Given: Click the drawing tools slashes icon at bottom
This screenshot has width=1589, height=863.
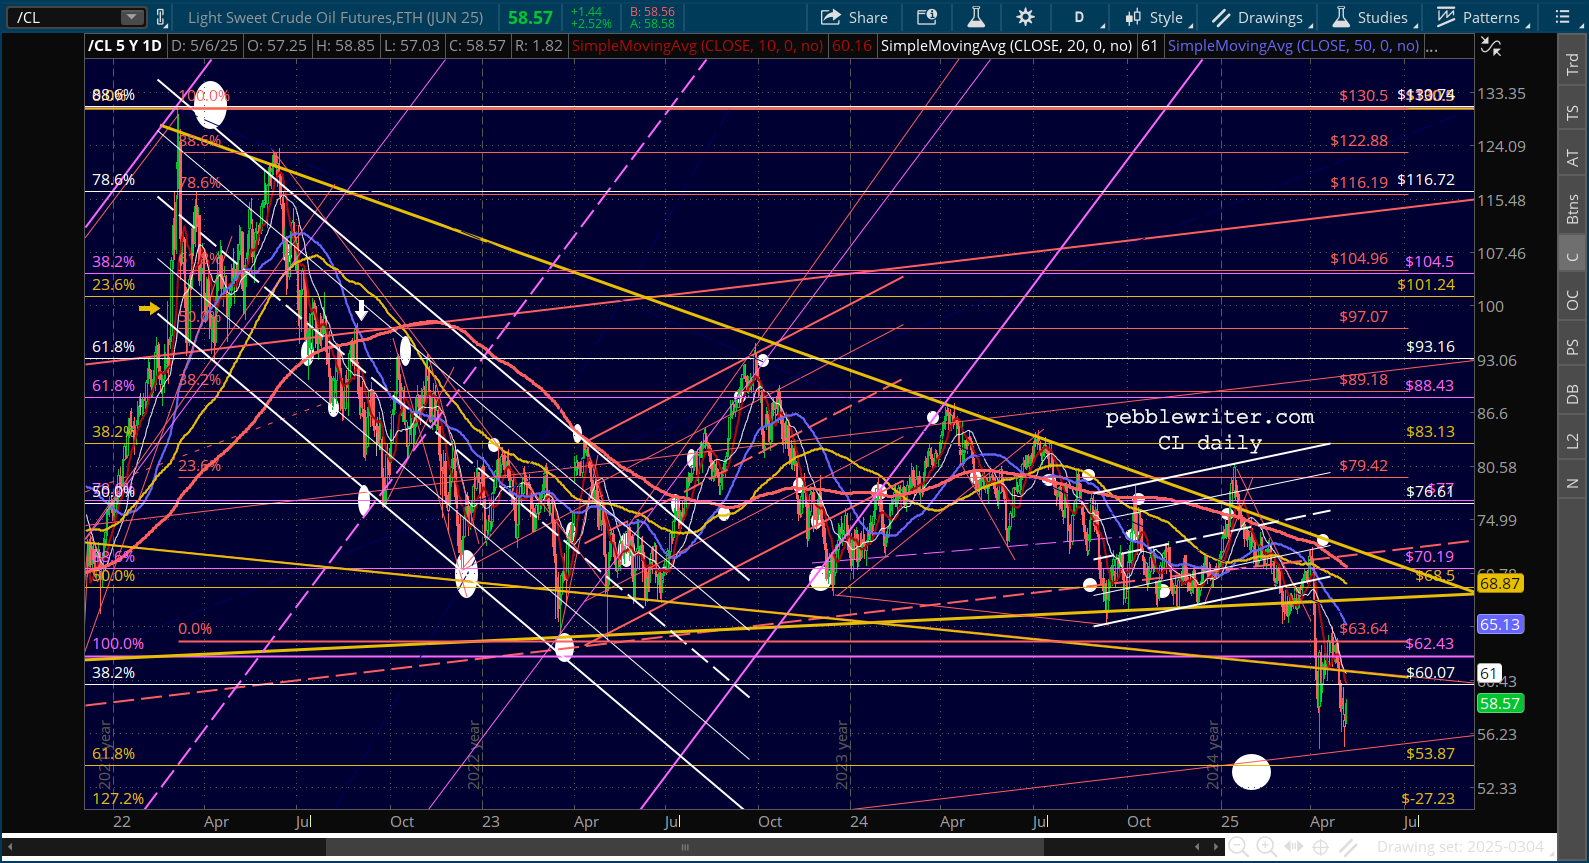Looking at the screenshot, I should pyautogui.click(x=1348, y=847).
